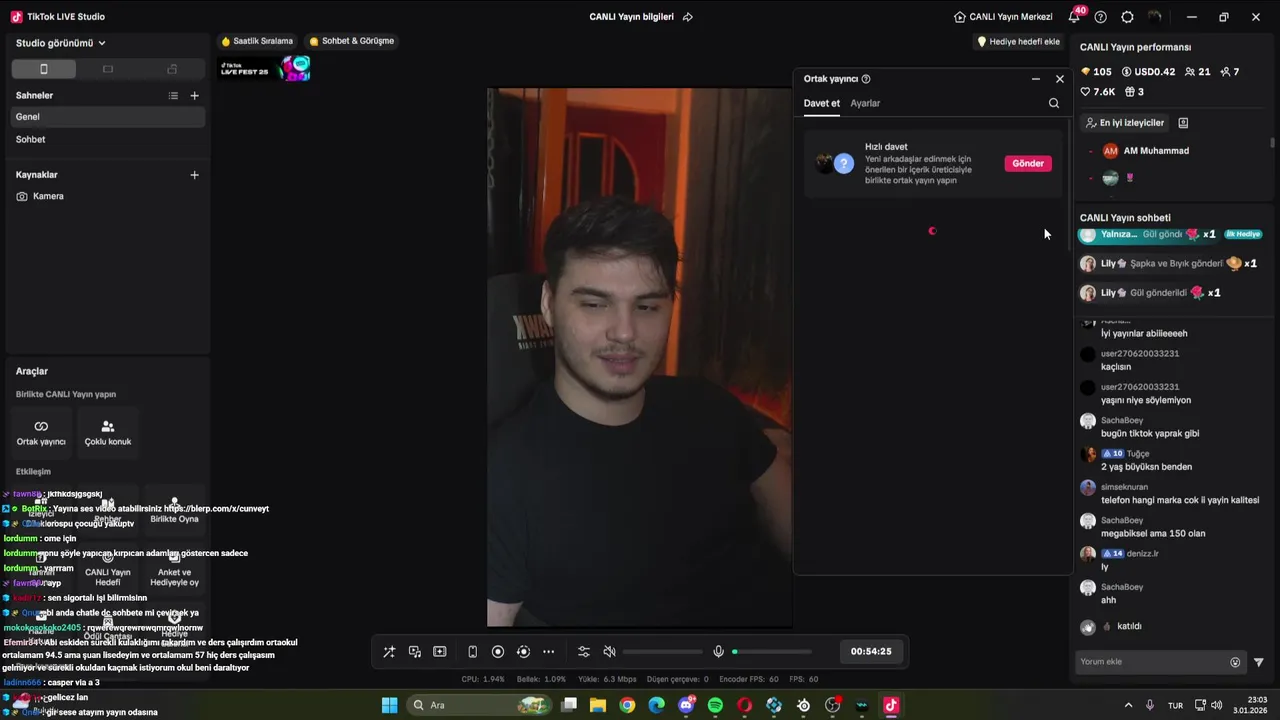The image size is (1280, 720).
Task: Toggle the muted speaker icon
Action: click(x=609, y=652)
